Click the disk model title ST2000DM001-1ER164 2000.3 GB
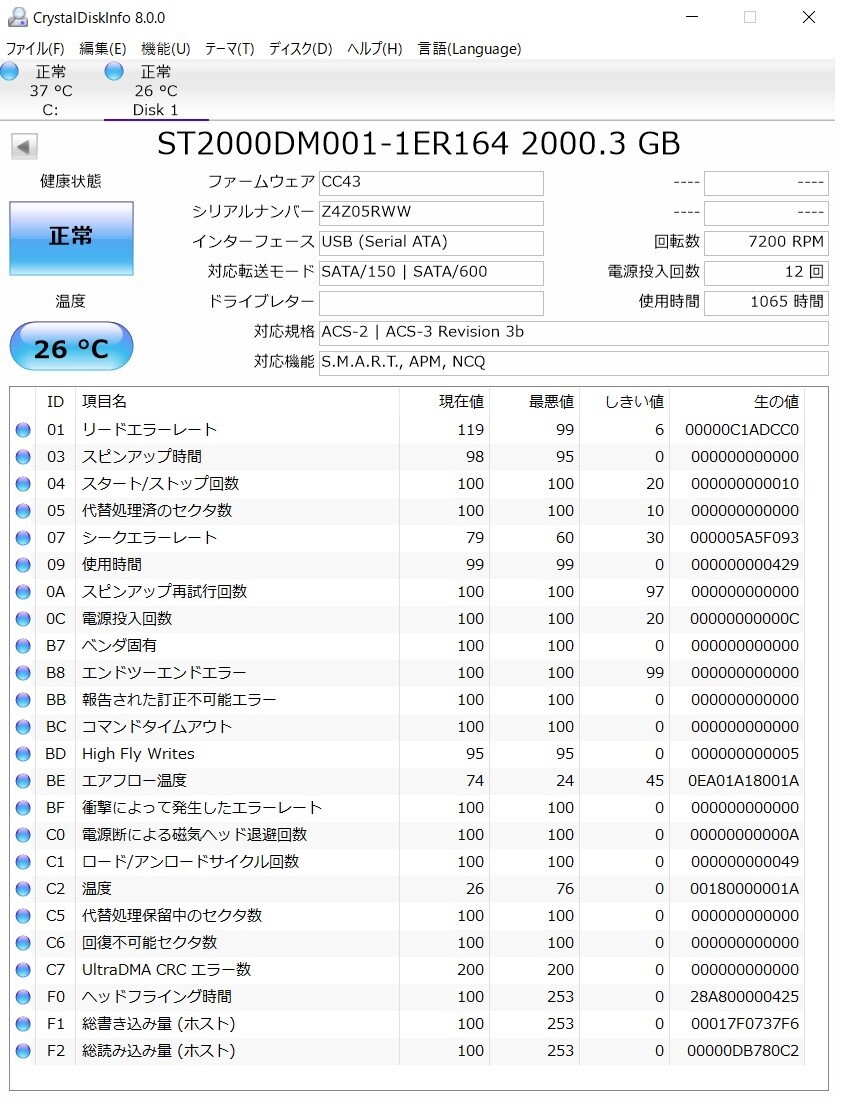 click(x=418, y=144)
